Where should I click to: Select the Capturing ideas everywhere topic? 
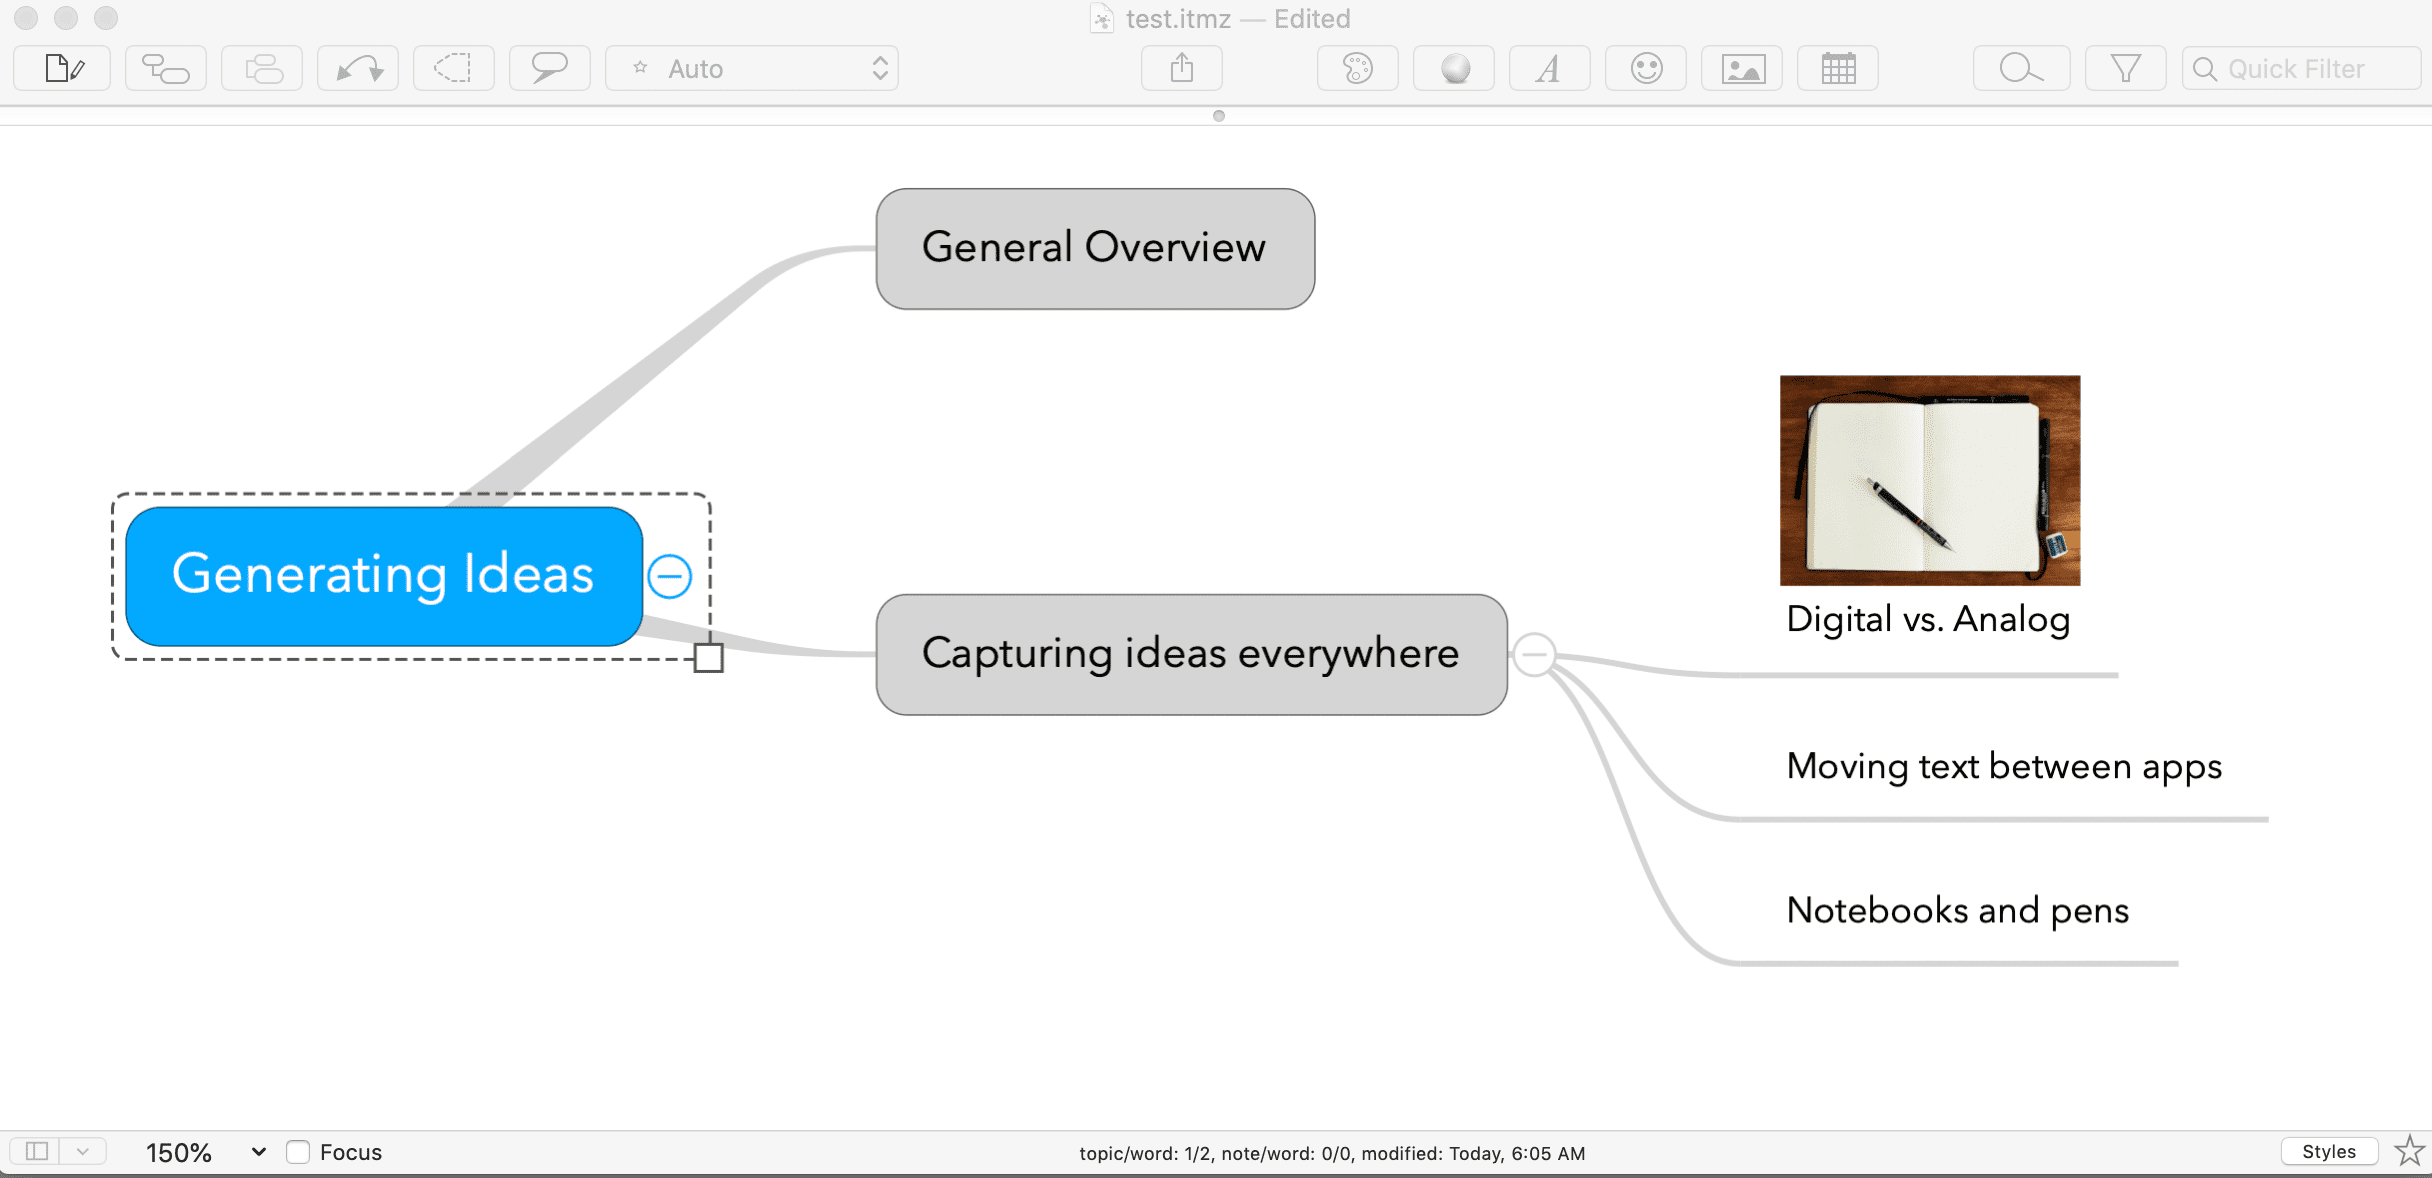[x=1191, y=655]
